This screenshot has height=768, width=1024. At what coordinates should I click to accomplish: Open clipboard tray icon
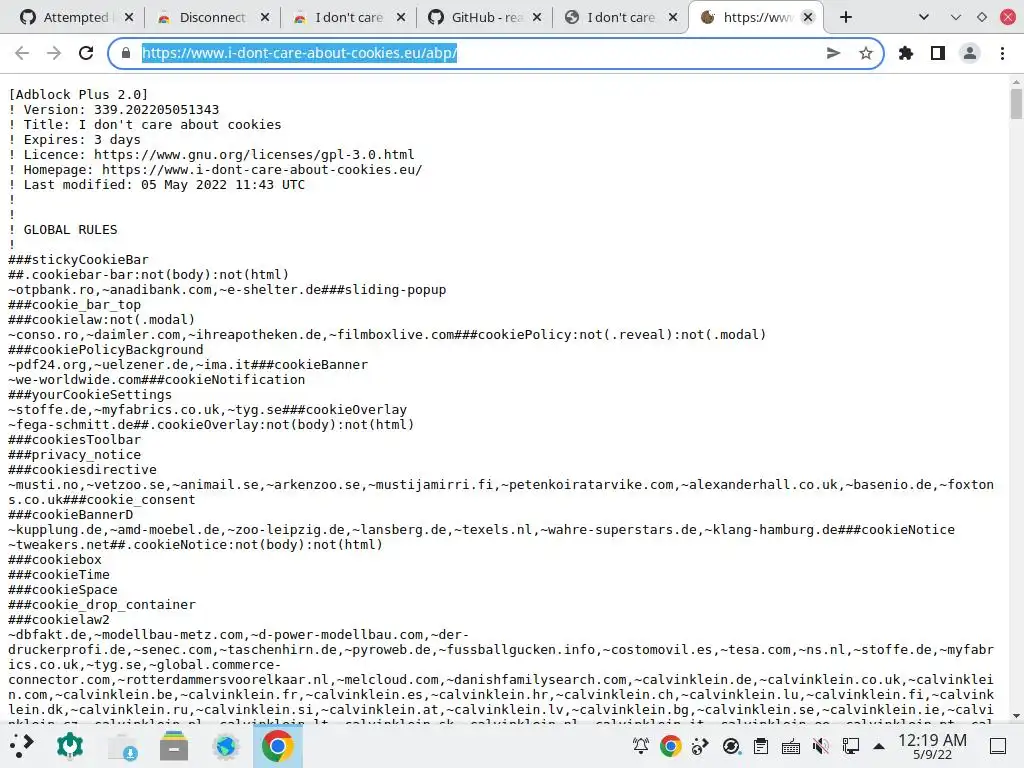tap(761, 746)
